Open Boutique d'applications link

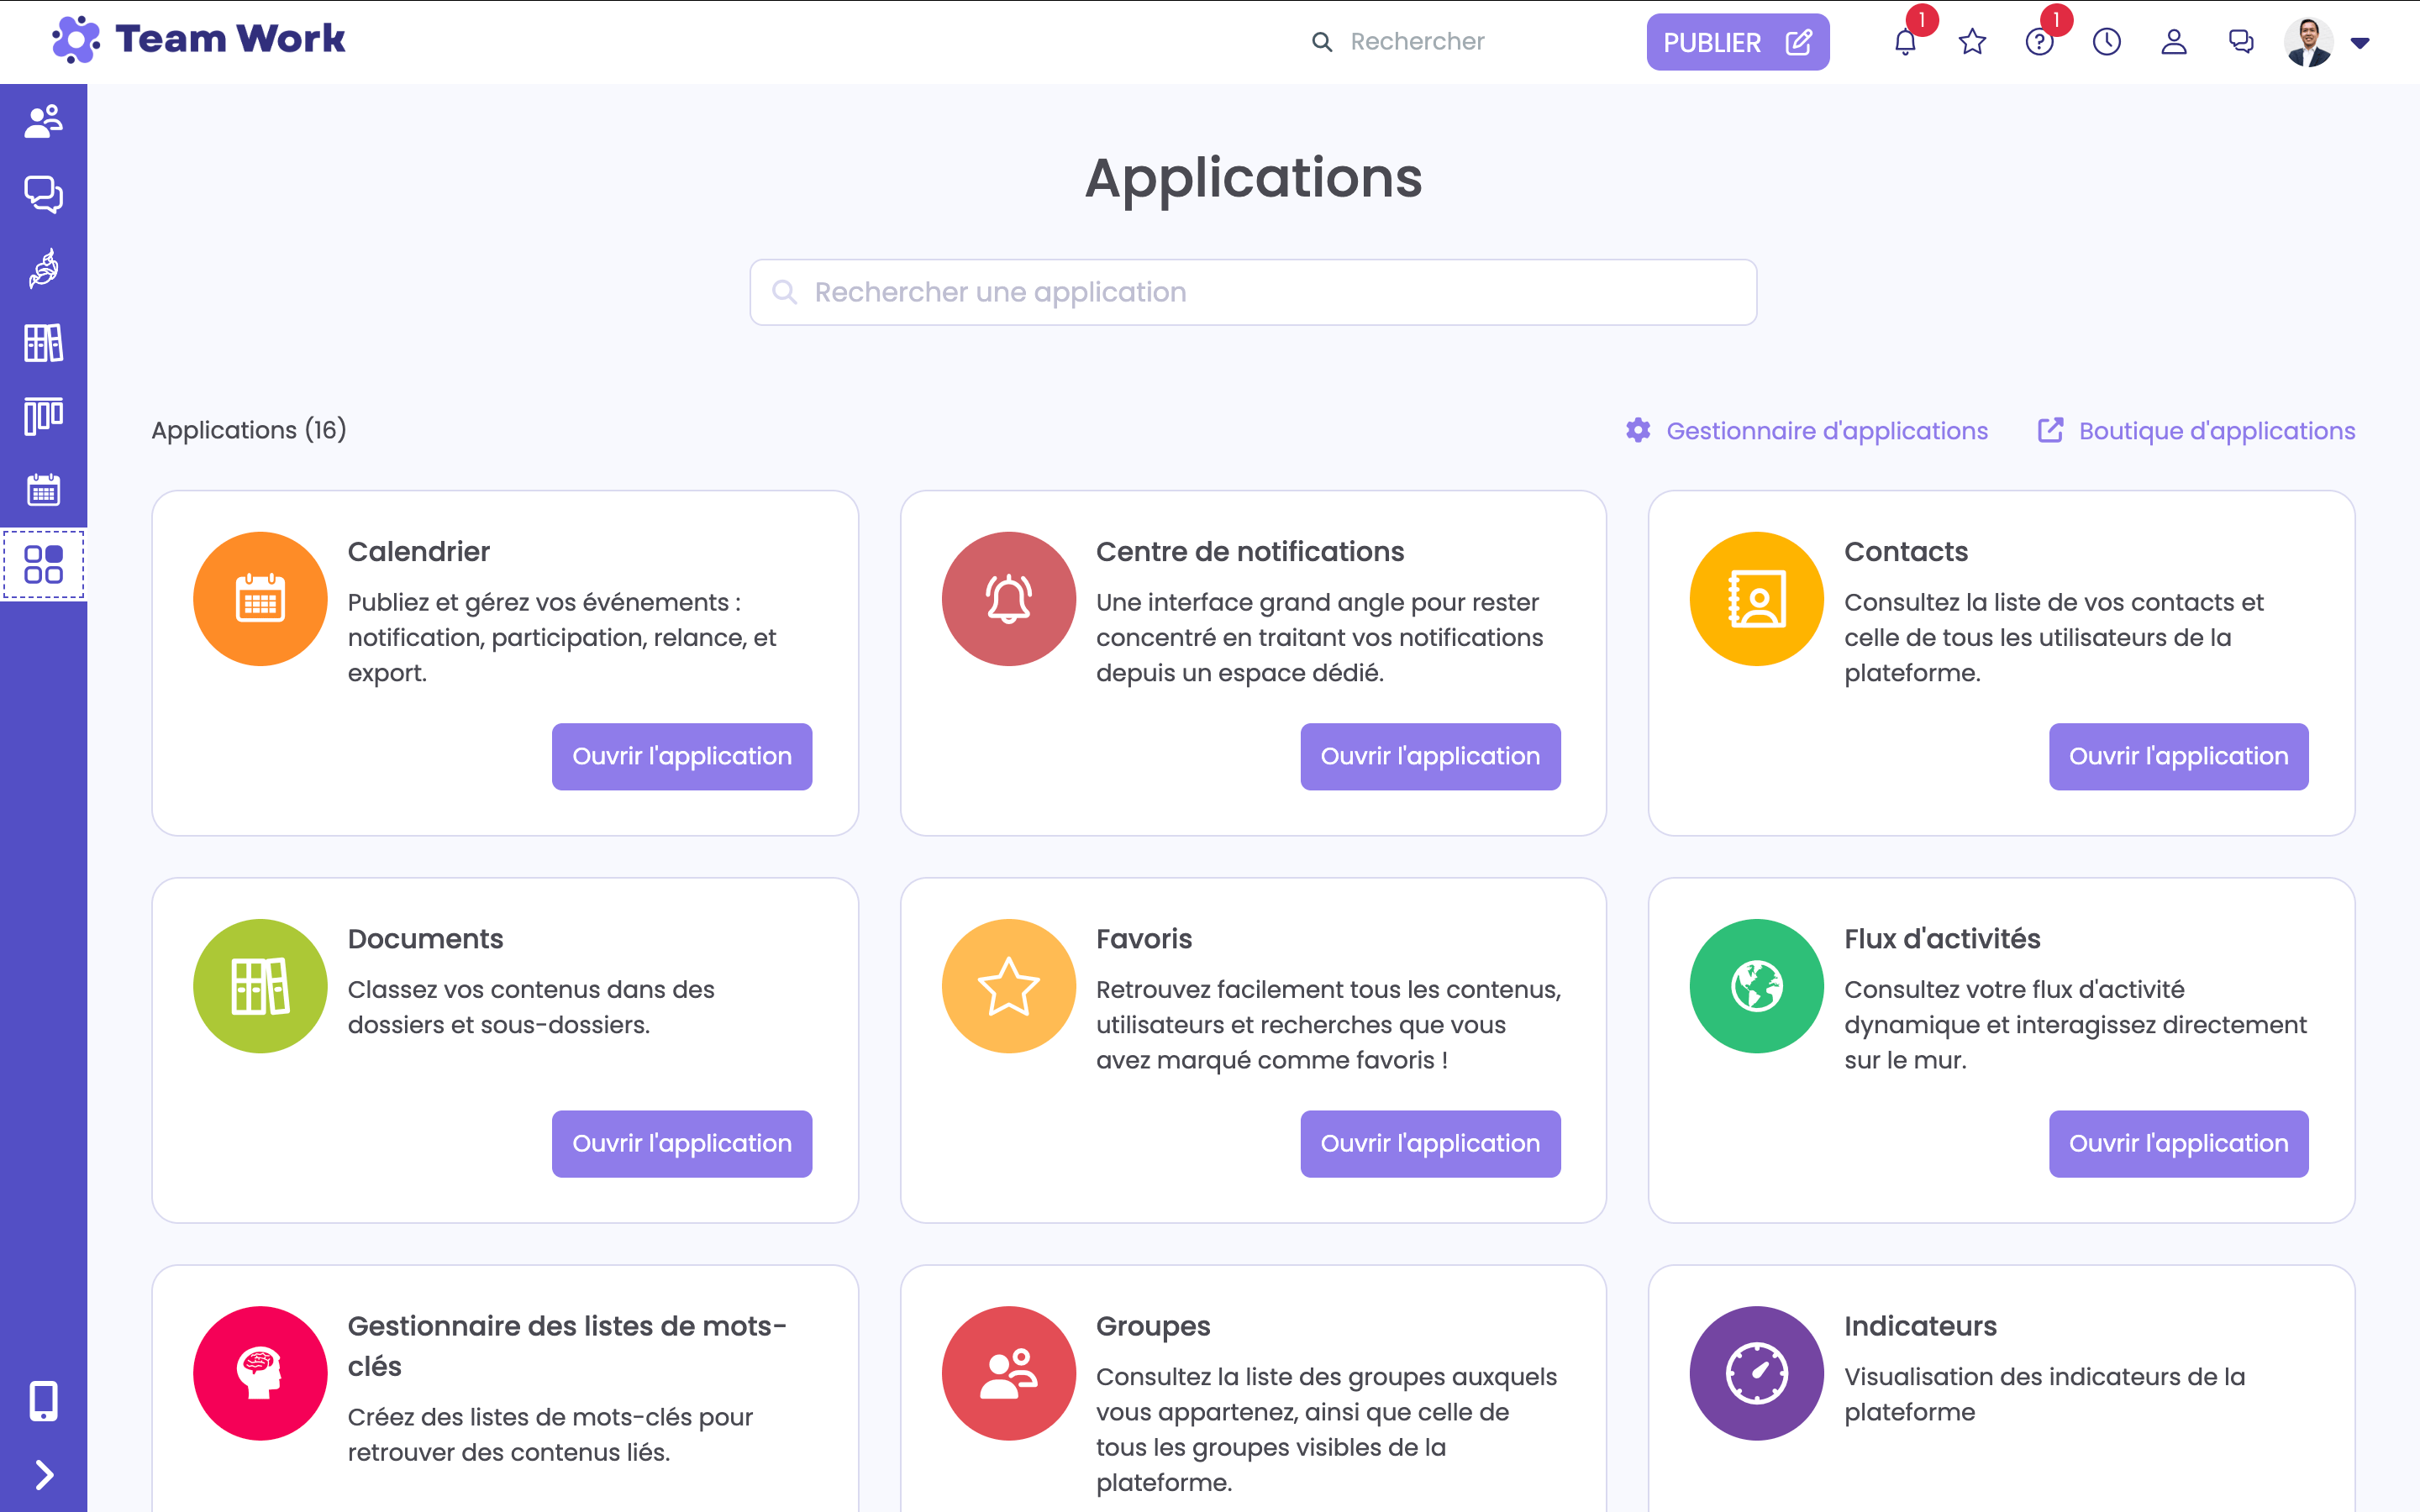coord(2197,431)
